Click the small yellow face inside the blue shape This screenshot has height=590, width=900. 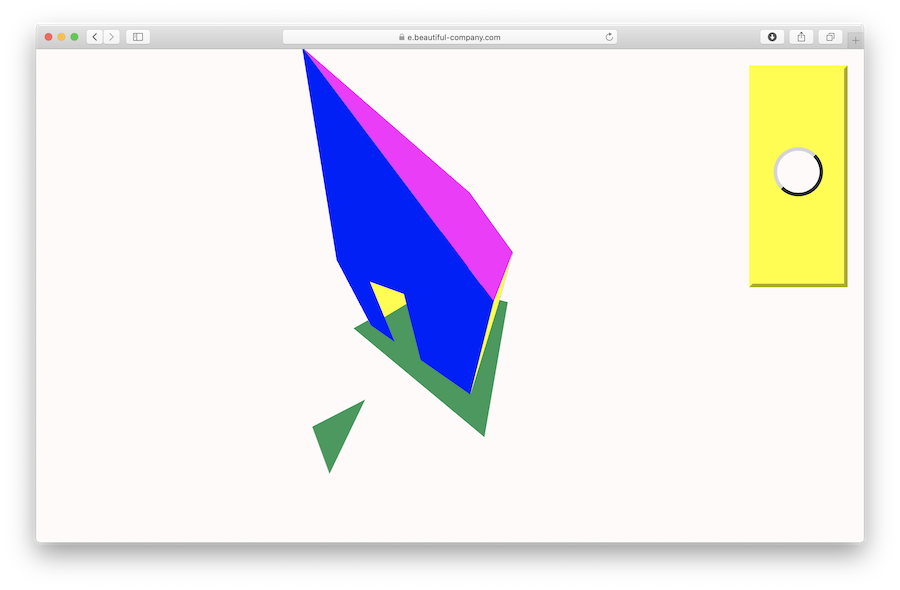pos(390,300)
